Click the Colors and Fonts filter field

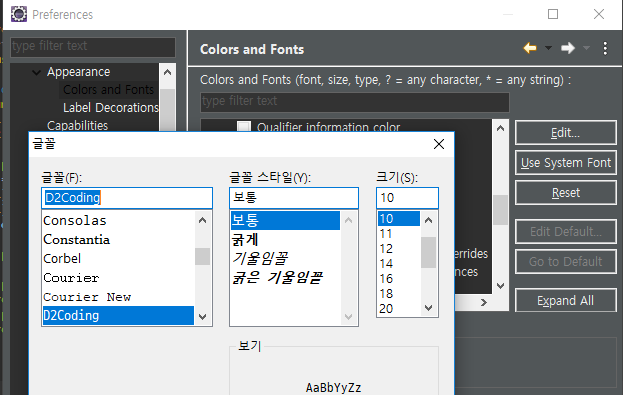[354, 102]
